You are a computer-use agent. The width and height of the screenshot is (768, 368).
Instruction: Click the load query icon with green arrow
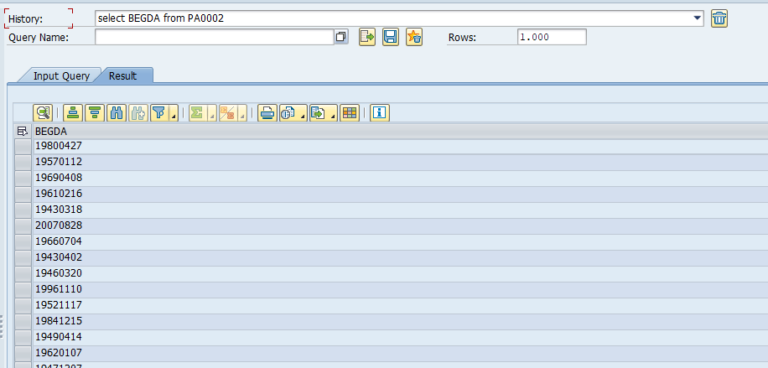coord(367,37)
